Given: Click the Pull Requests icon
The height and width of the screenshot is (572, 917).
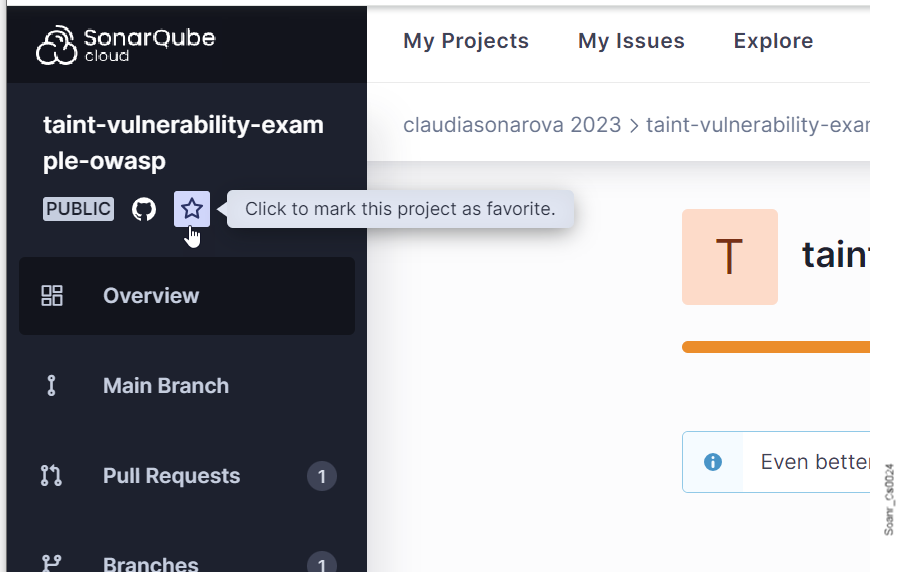Looking at the screenshot, I should click(51, 475).
